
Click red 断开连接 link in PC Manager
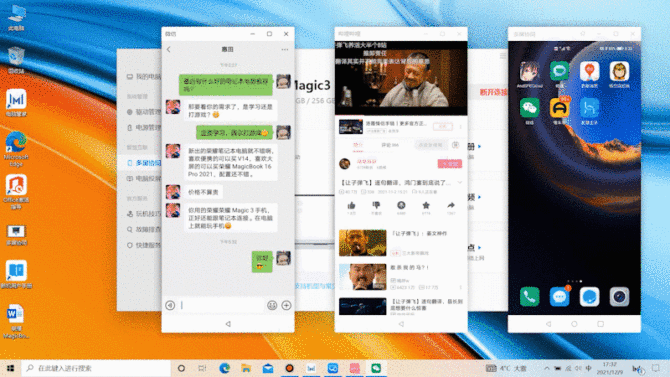tap(493, 92)
